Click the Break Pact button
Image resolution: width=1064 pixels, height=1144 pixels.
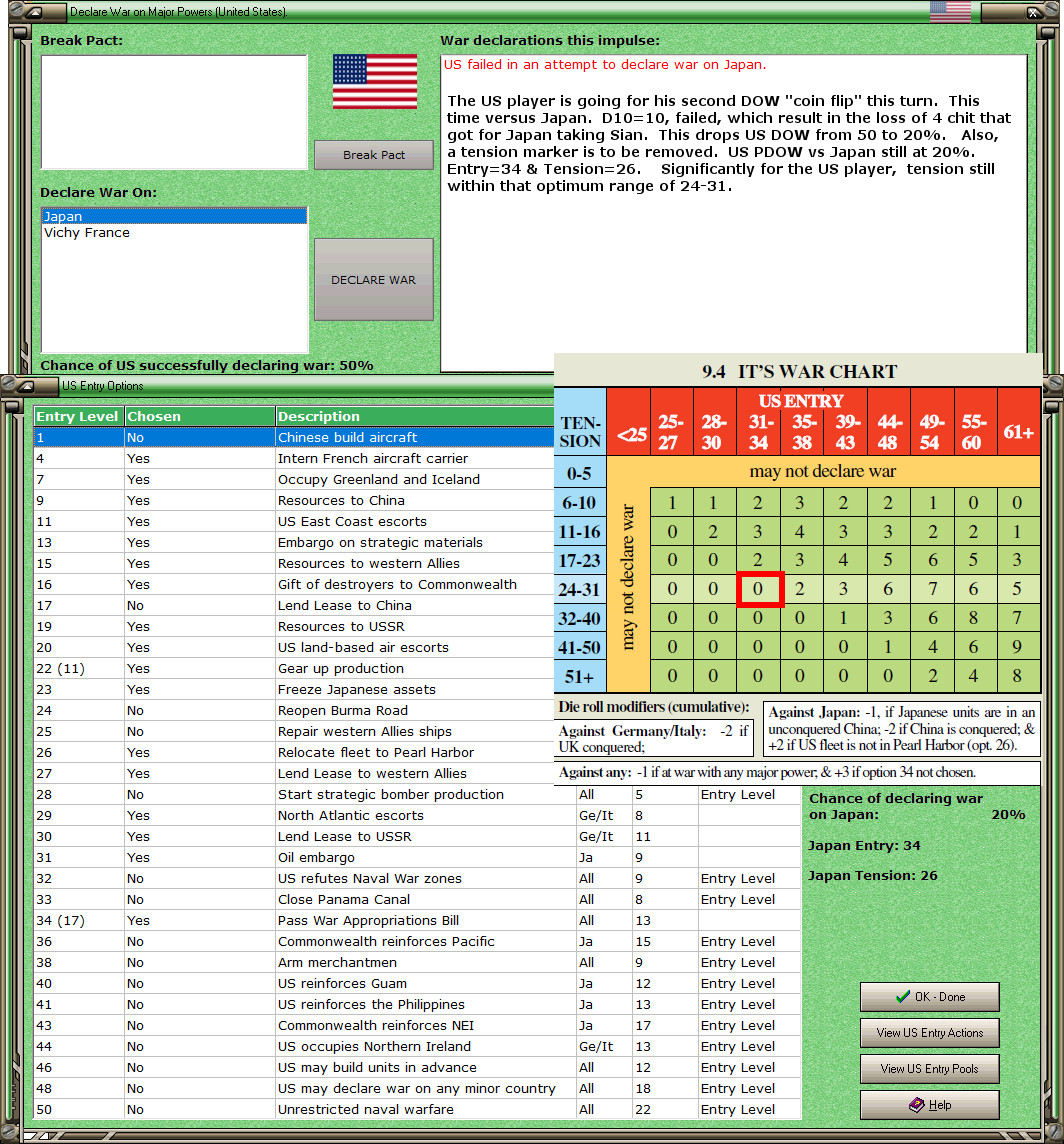374,155
